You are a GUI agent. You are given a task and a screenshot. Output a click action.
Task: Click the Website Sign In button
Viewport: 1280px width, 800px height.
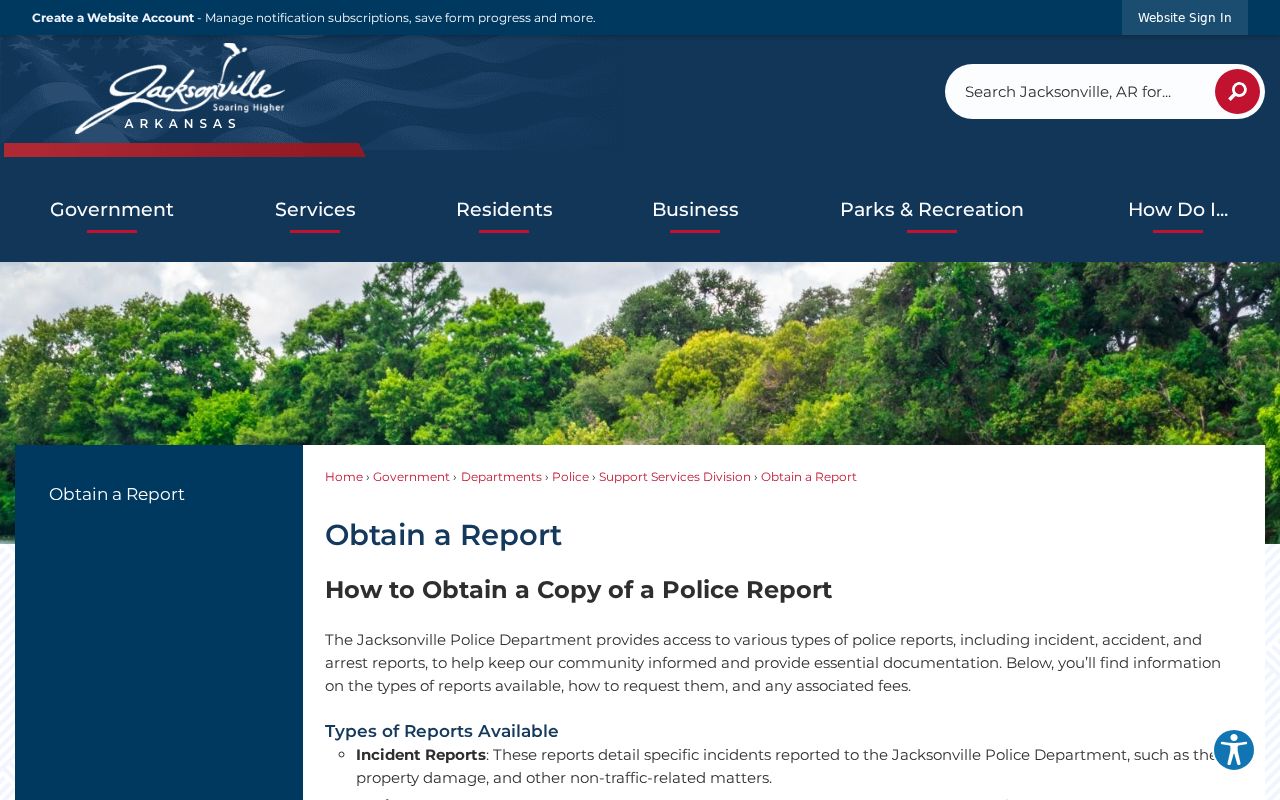click(1185, 18)
